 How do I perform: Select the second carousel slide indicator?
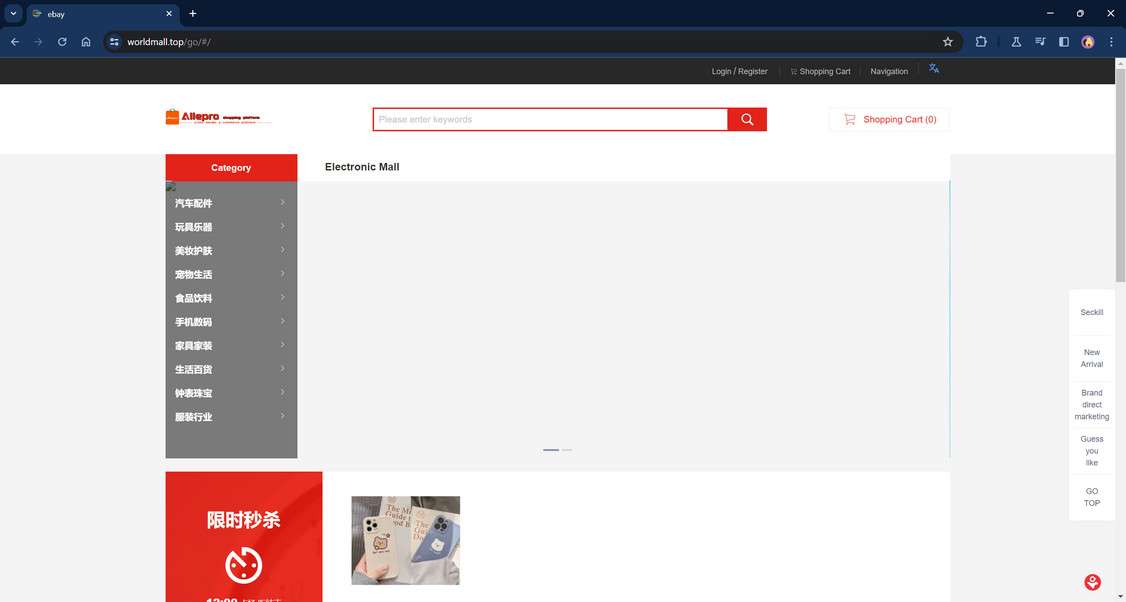(567, 450)
